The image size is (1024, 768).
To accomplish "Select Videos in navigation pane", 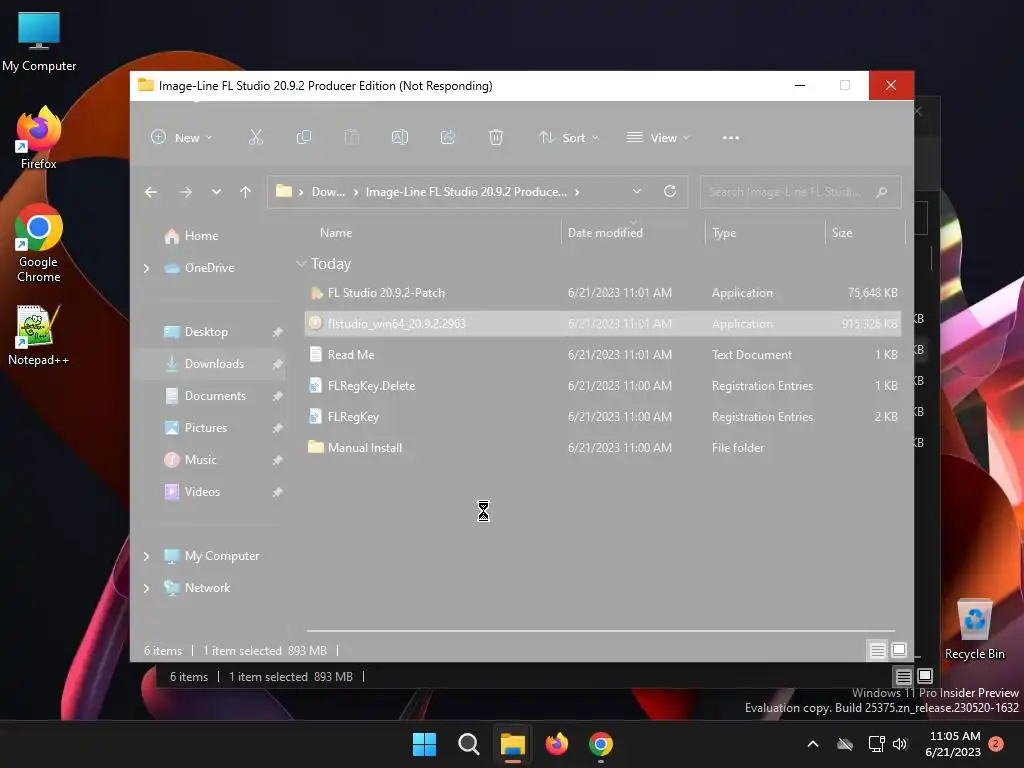I will coord(202,492).
